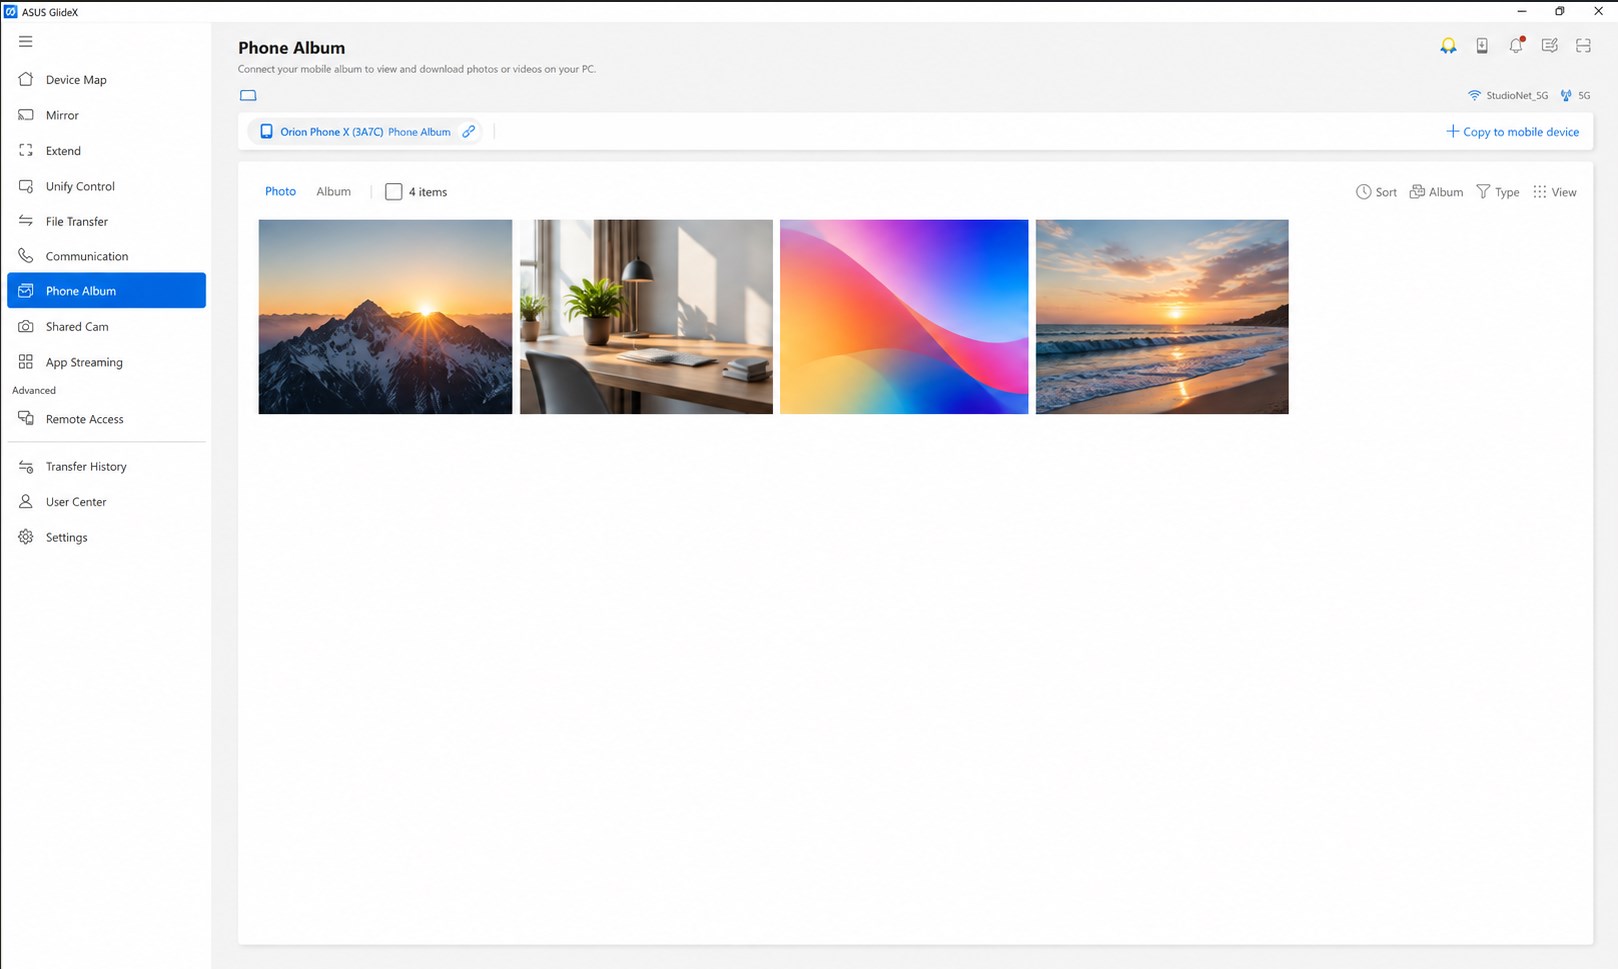Click the User Center person icon

coord(26,502)
